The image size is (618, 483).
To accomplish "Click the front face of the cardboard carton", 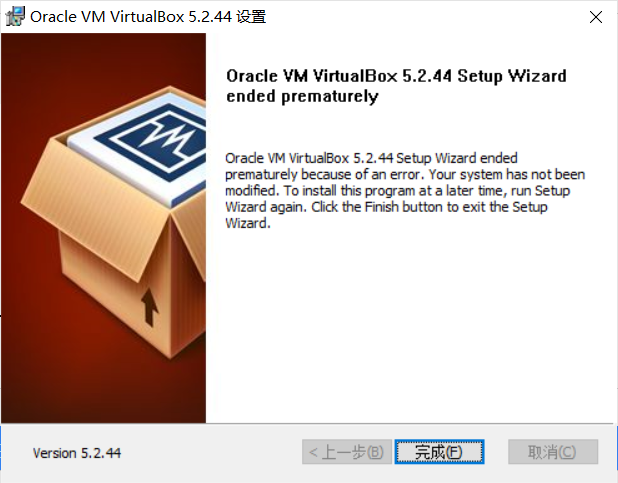I will [x=116, y=294].
